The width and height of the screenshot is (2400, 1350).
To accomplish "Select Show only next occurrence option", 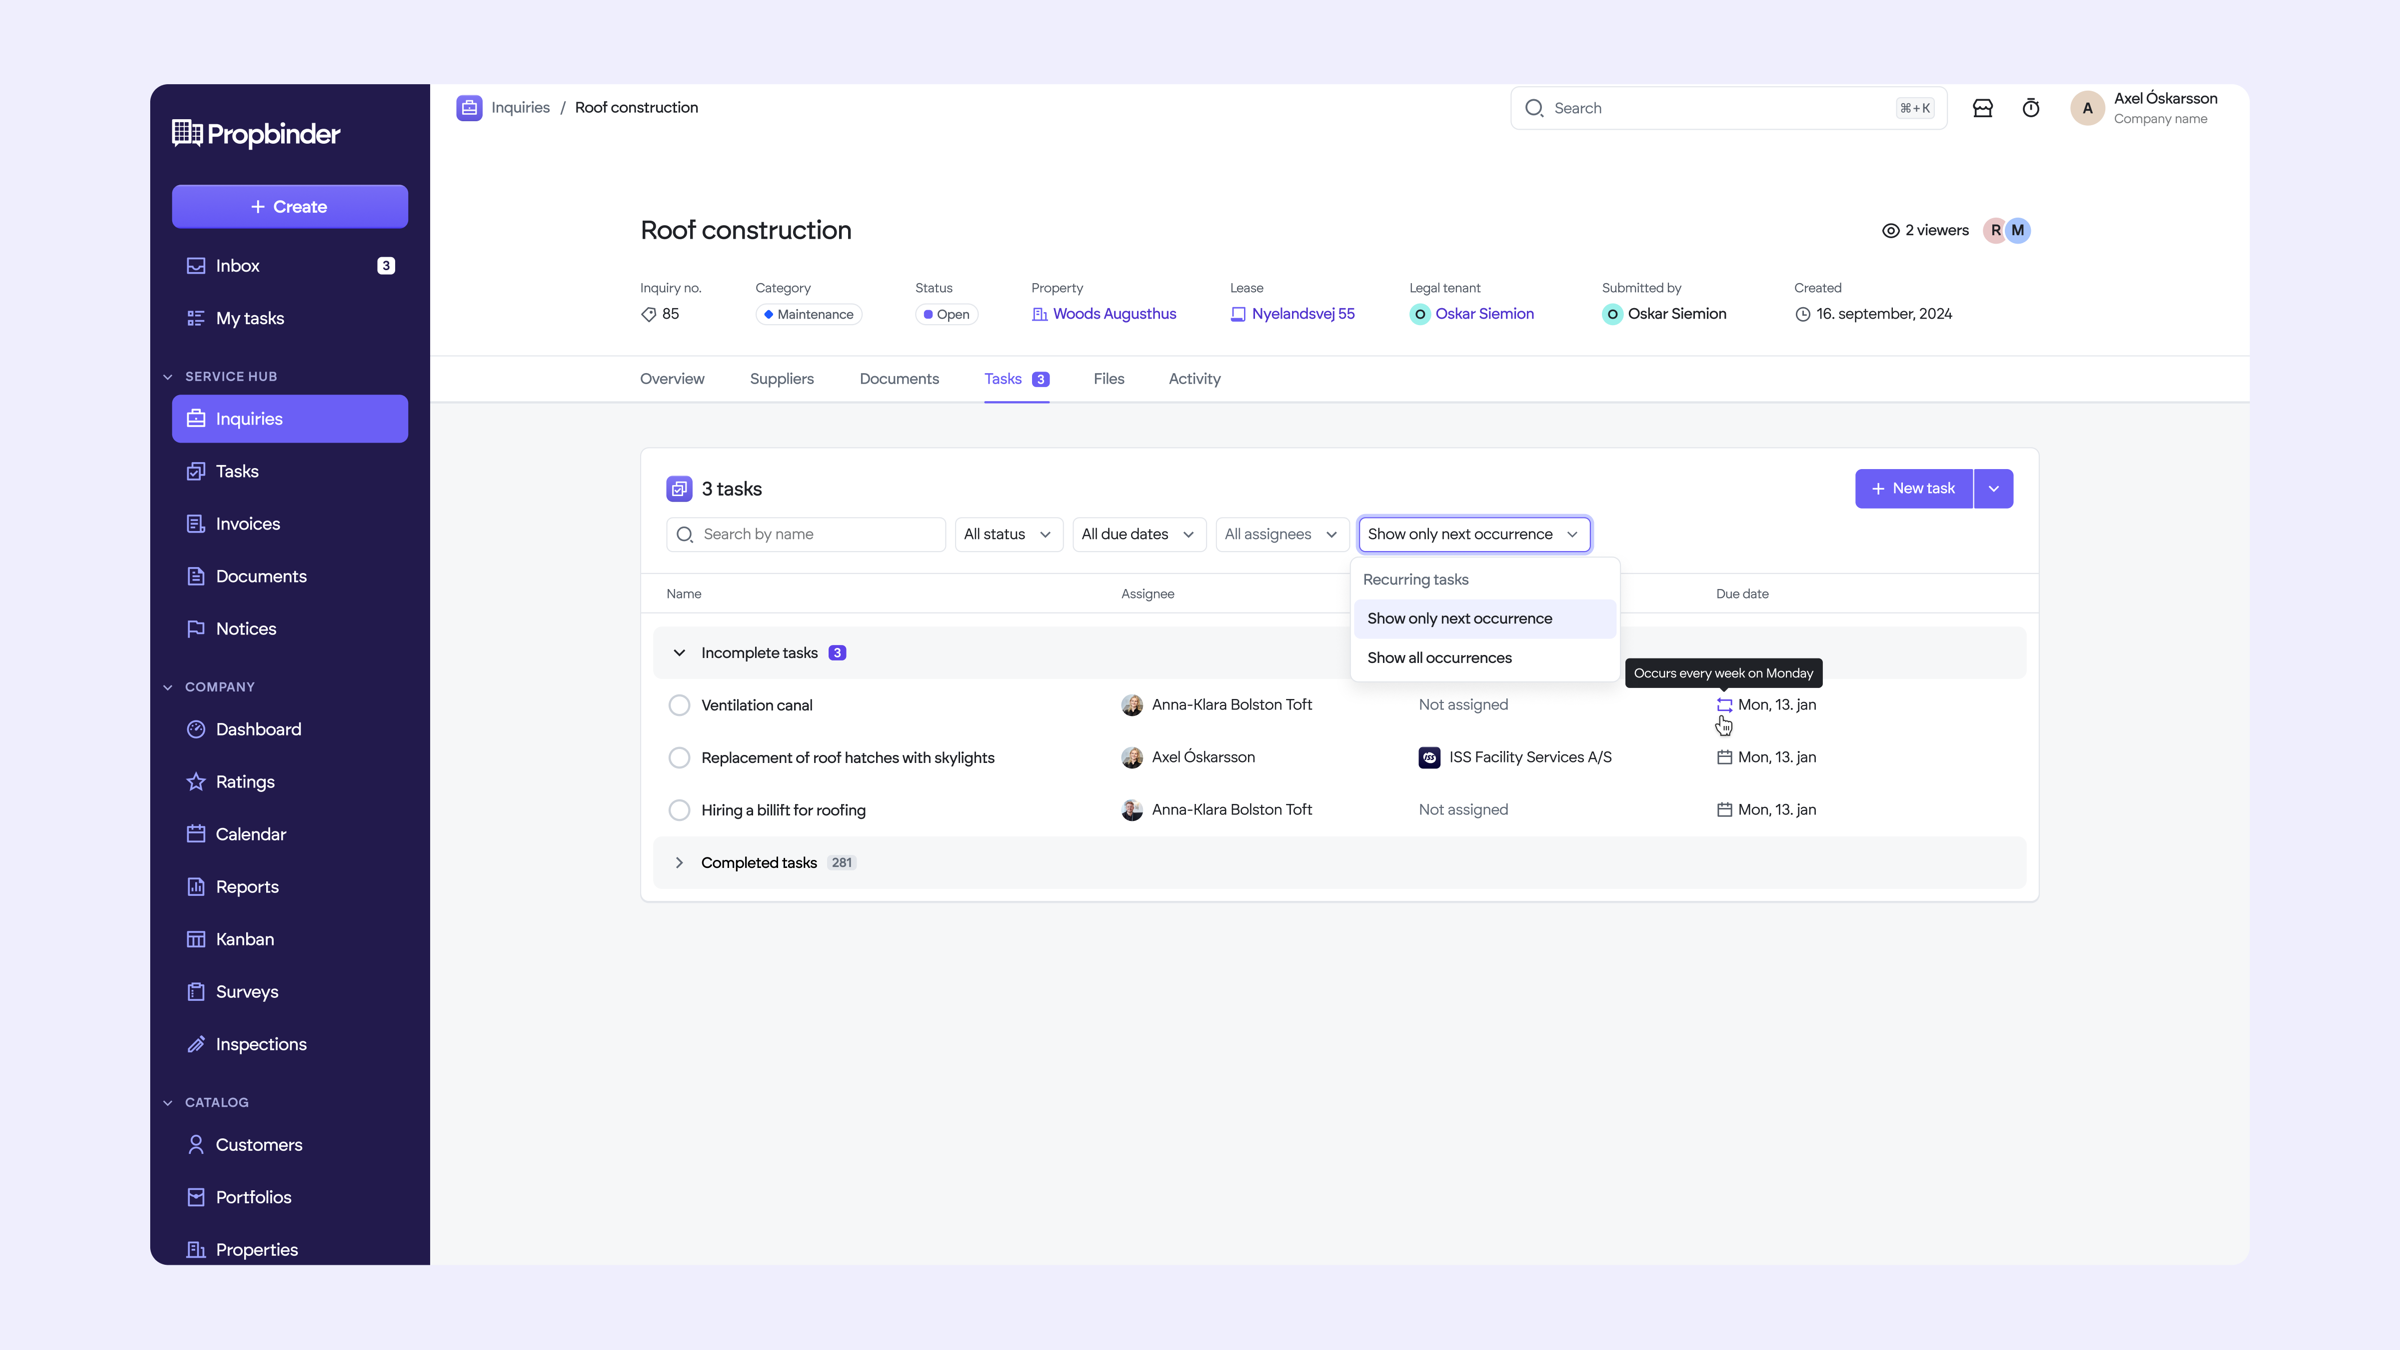I will [x=1485, y=619].
